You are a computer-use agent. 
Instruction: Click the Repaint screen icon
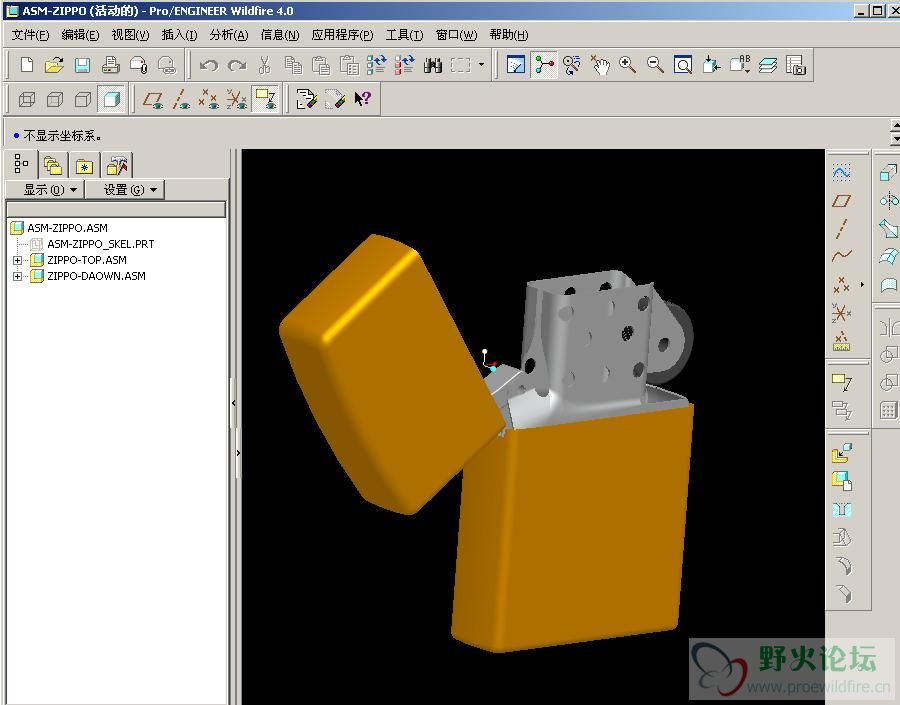tap(515, 65)
